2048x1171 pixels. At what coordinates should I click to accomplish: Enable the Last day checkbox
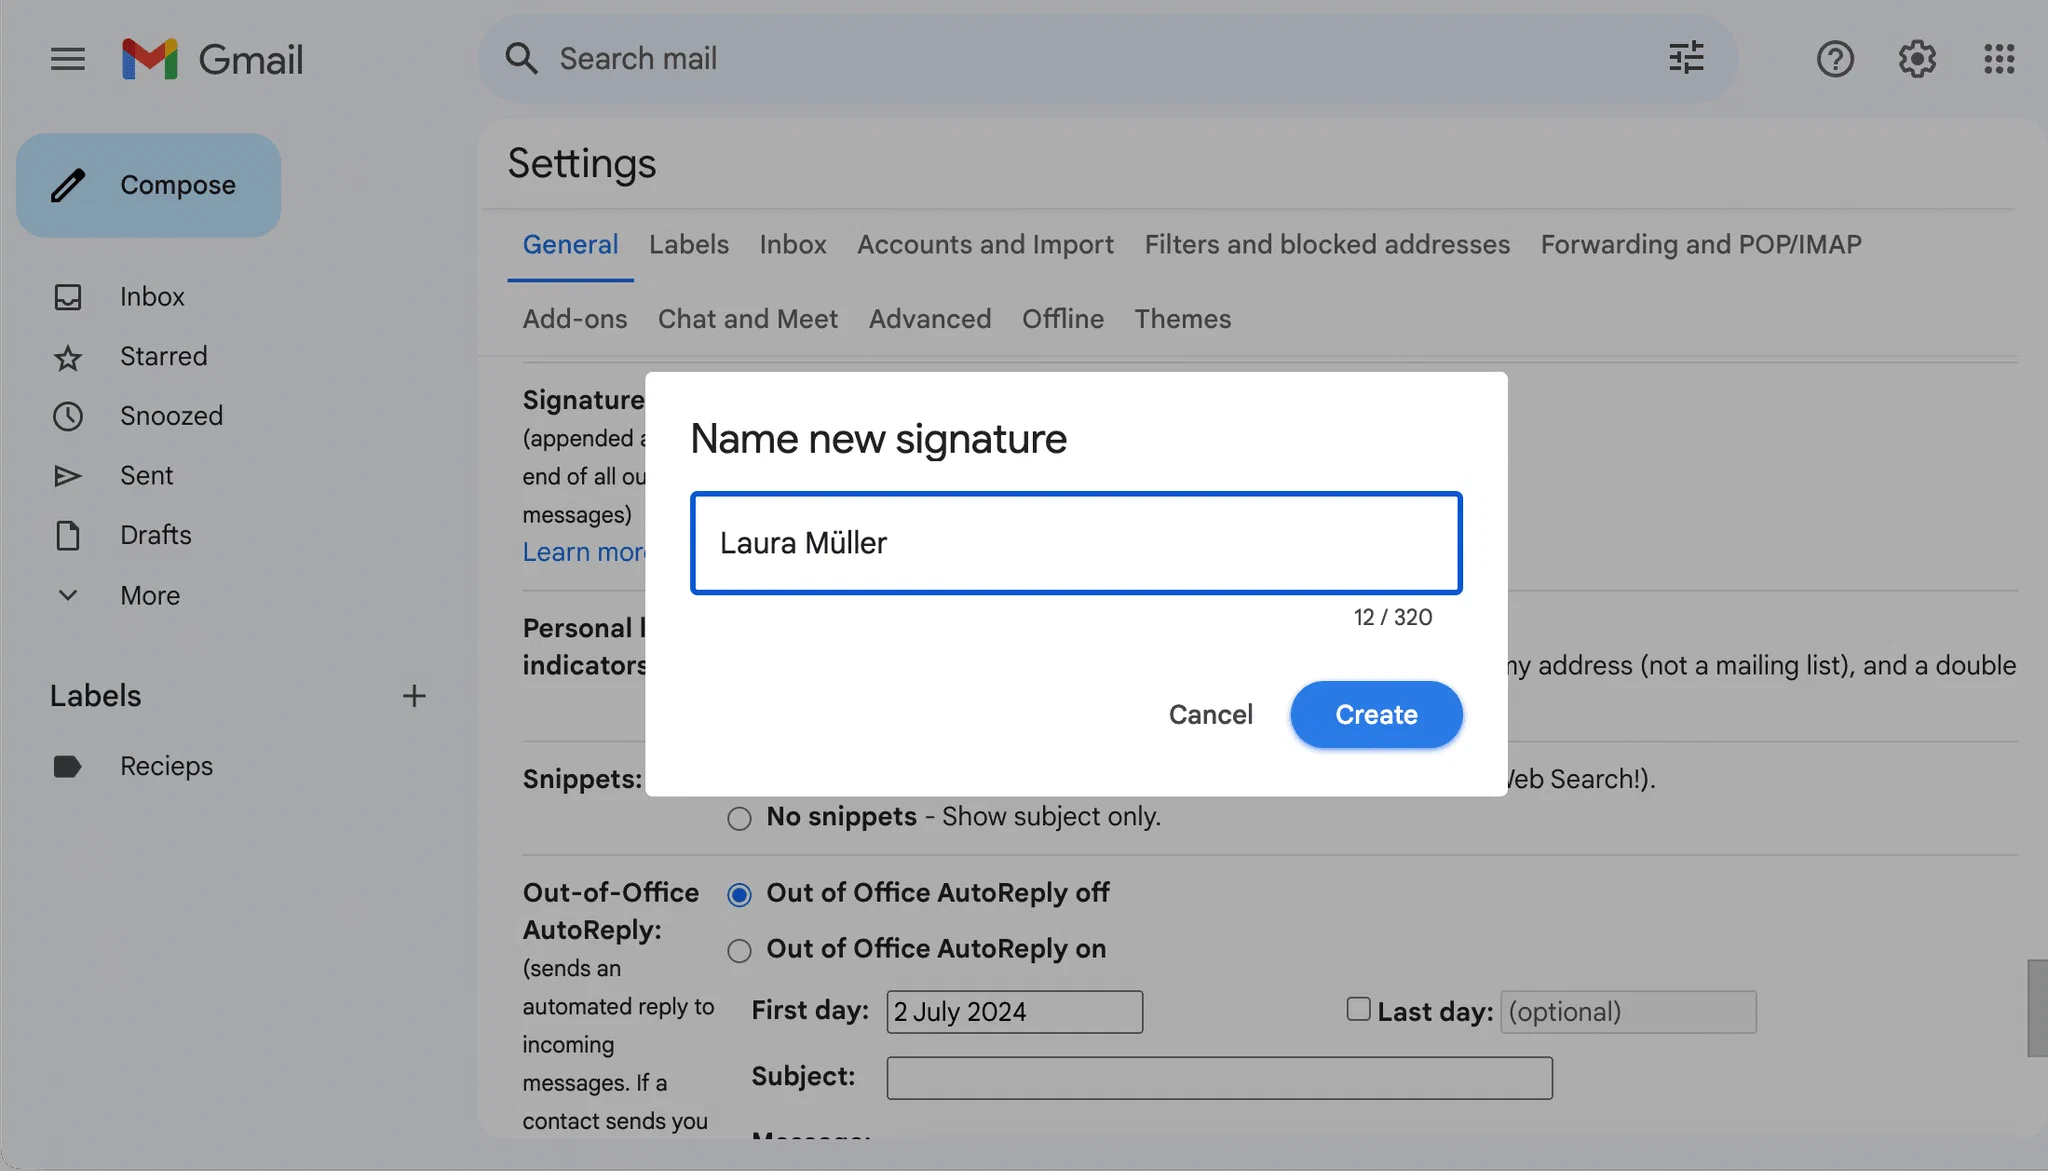pyautogui.click(x=1358, y=1009)
